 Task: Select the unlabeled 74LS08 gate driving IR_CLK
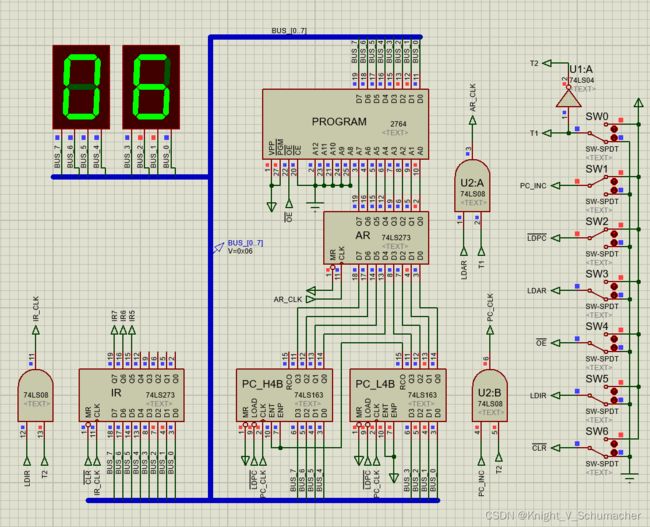click(36, 396)
